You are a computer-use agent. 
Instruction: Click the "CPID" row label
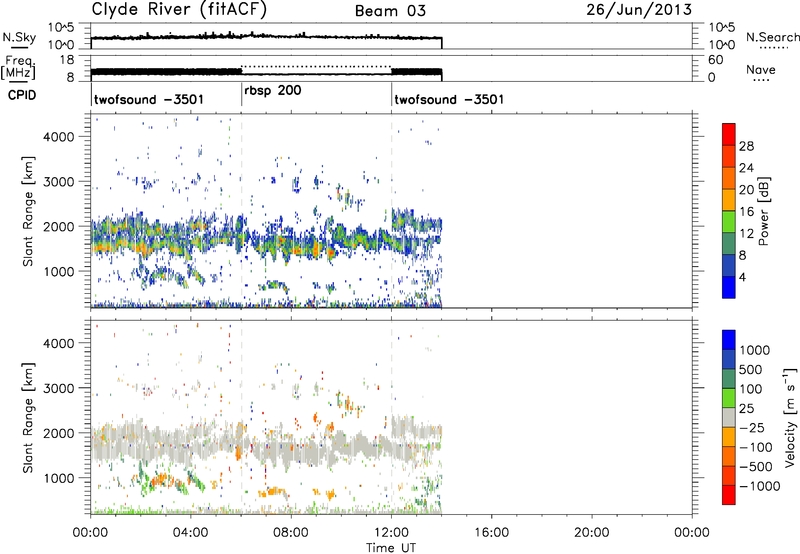click(22, 95)
